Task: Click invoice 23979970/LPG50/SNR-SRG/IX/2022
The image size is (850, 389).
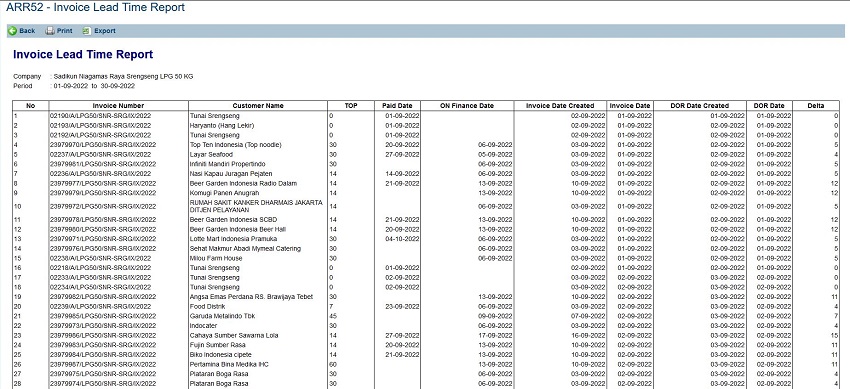Action: [103, 145]
